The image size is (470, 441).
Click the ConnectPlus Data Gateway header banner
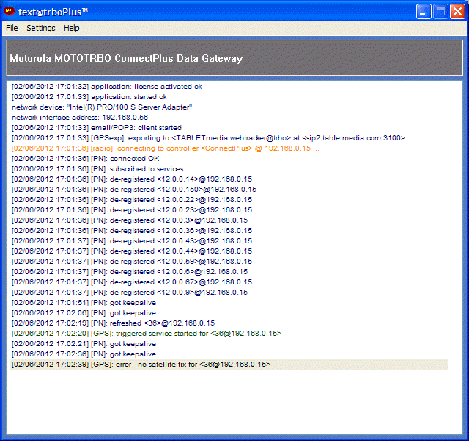234,58
